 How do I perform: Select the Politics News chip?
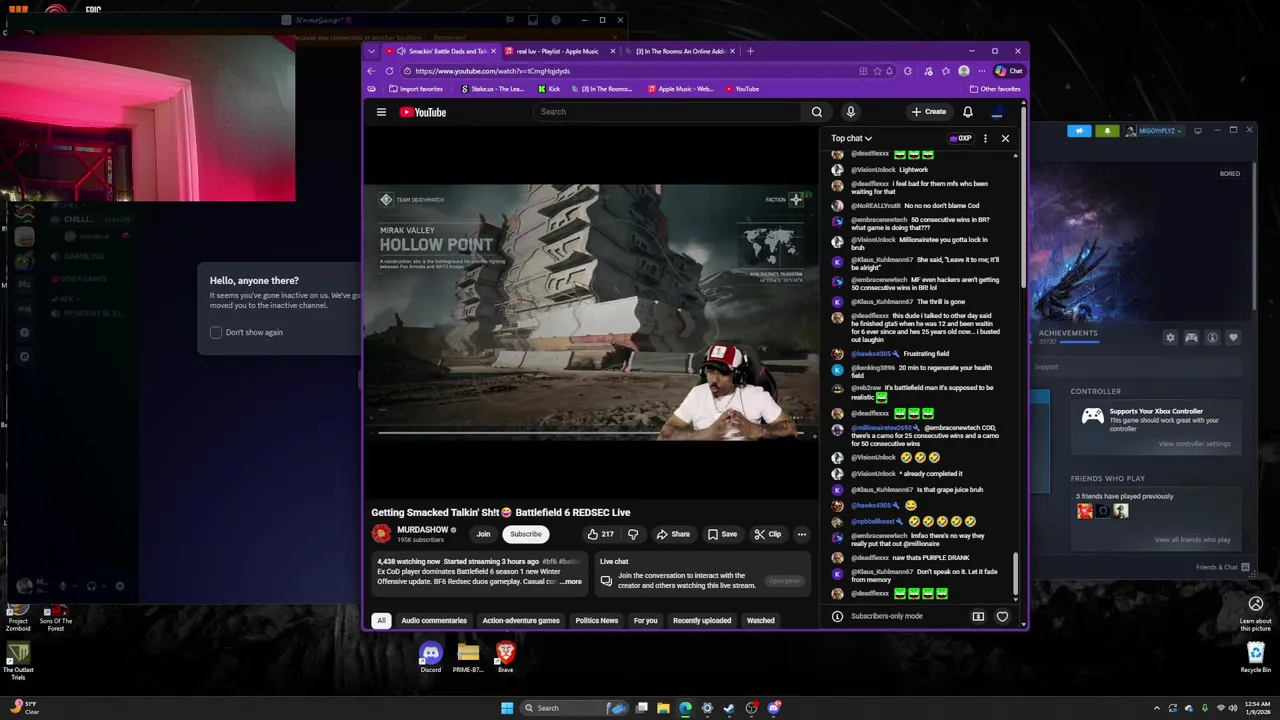[x=596, y=620]
